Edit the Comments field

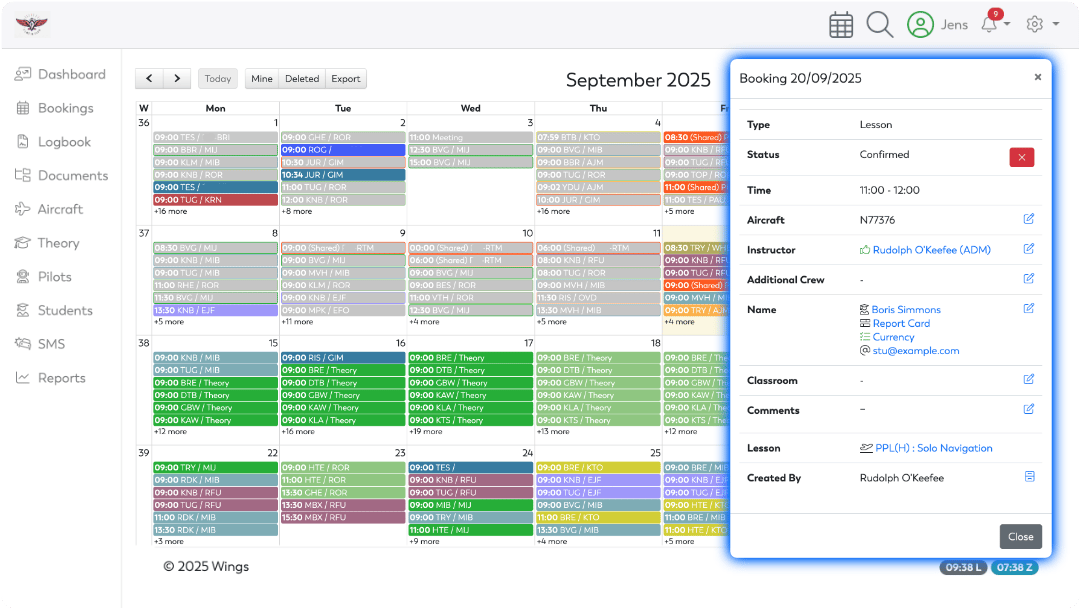pos(1029,409)
